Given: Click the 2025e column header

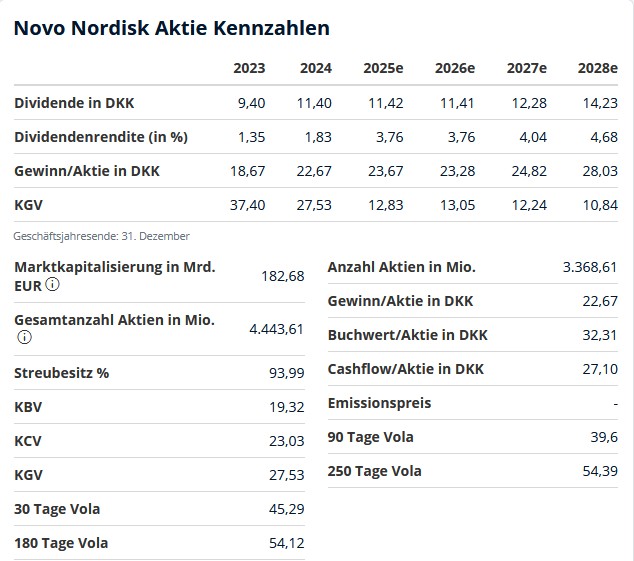Looking at the screenshot, I should pos(384,68).
